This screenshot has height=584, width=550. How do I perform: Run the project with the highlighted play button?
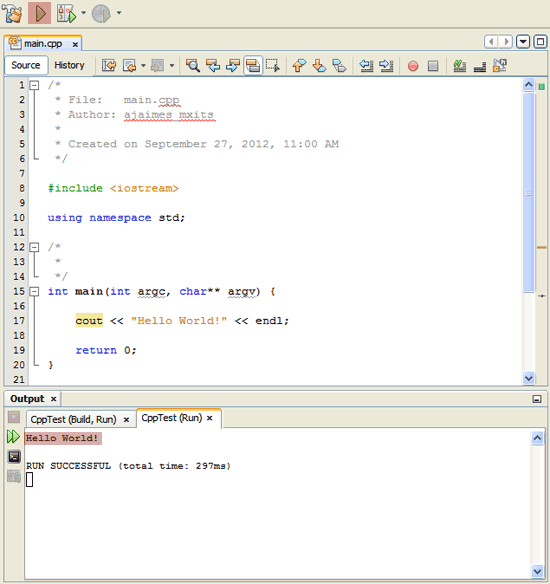39,13
